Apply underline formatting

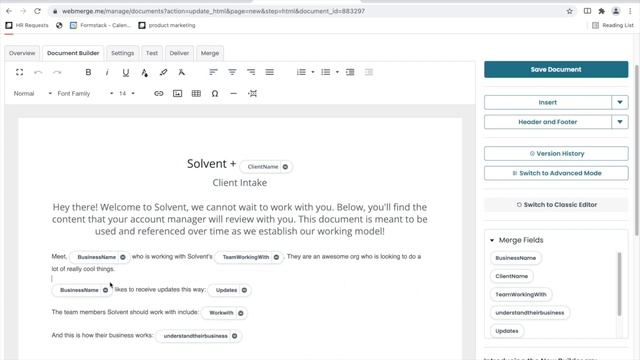(126, 73)
